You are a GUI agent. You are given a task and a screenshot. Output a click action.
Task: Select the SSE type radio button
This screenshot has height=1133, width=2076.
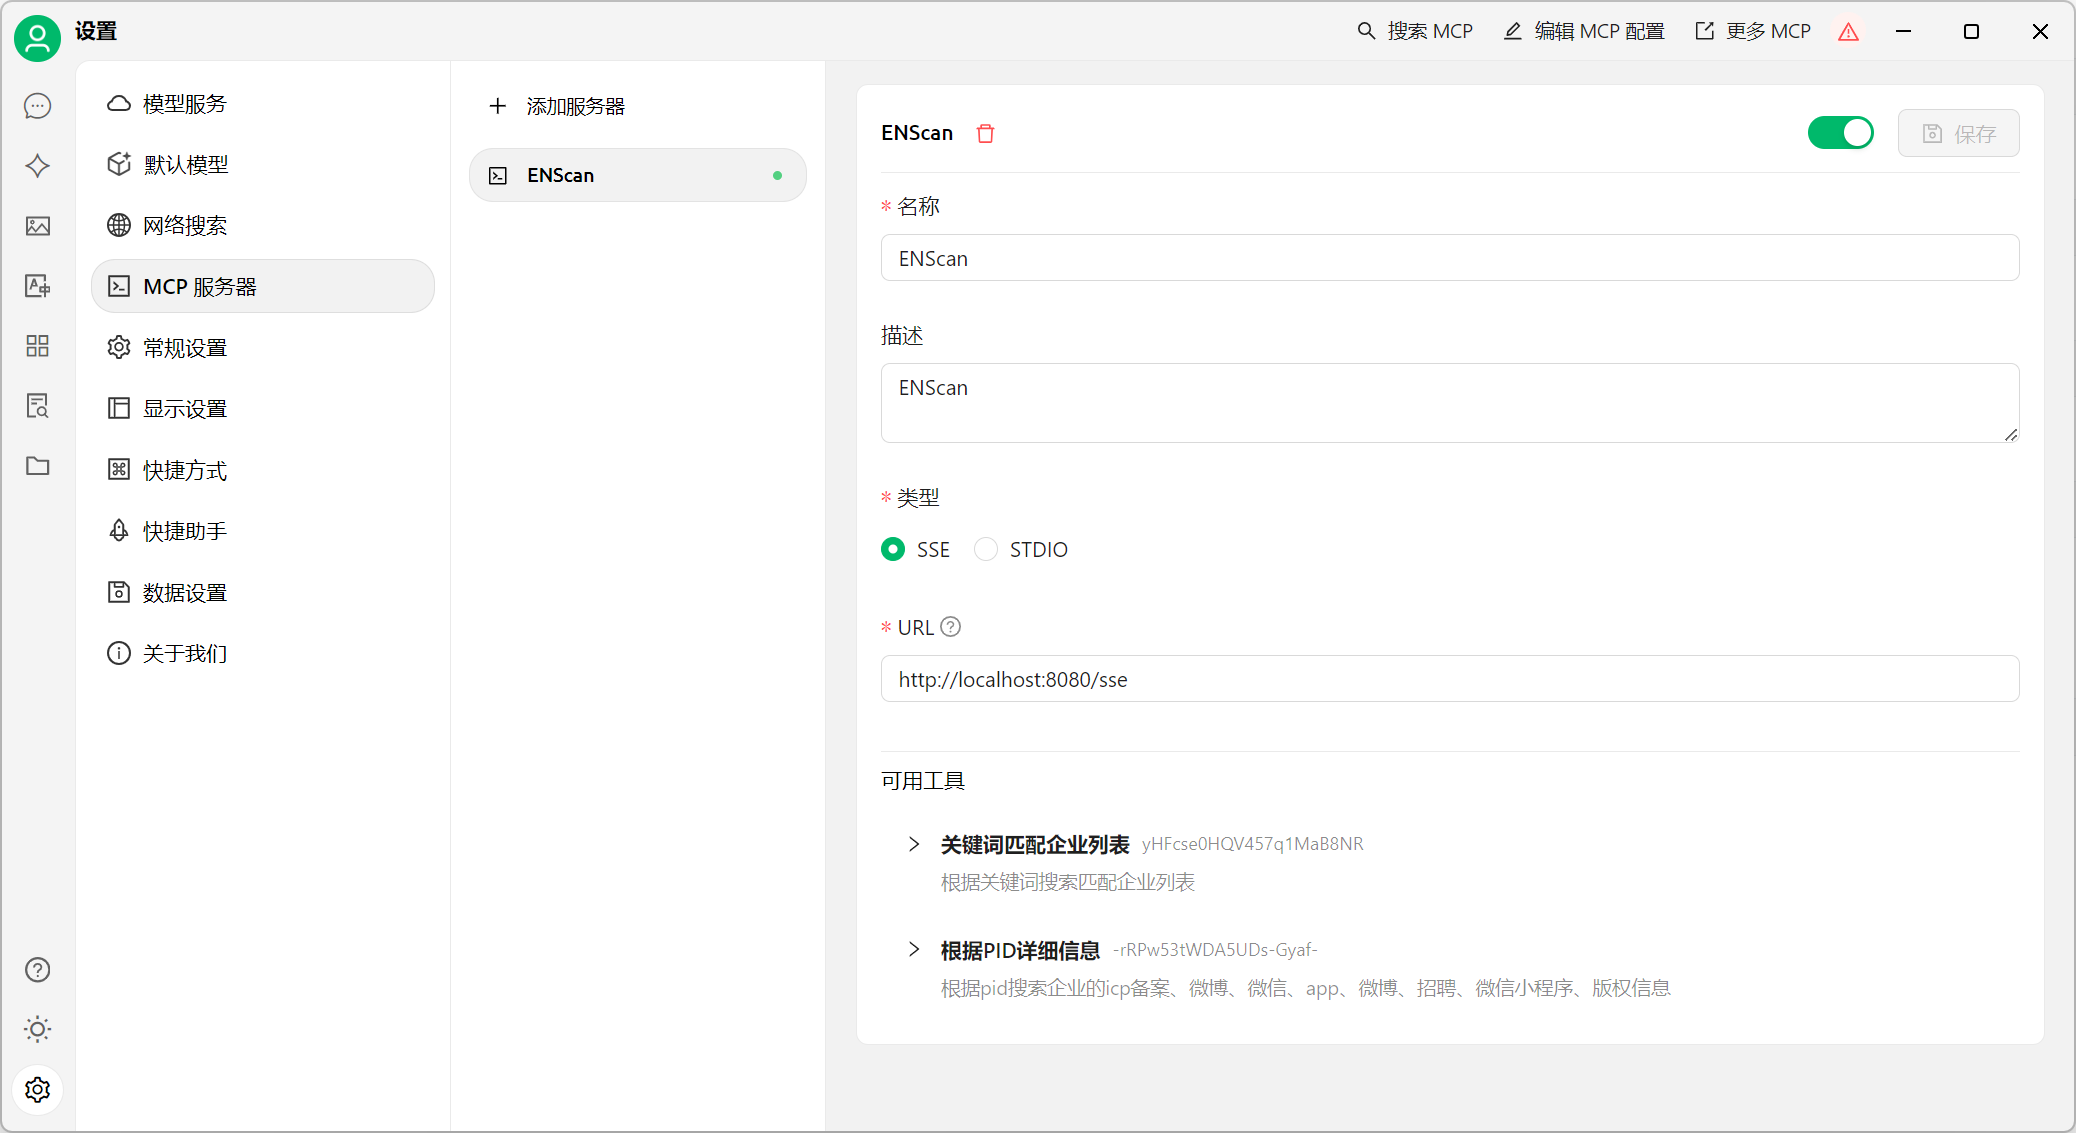click(892, 549)
